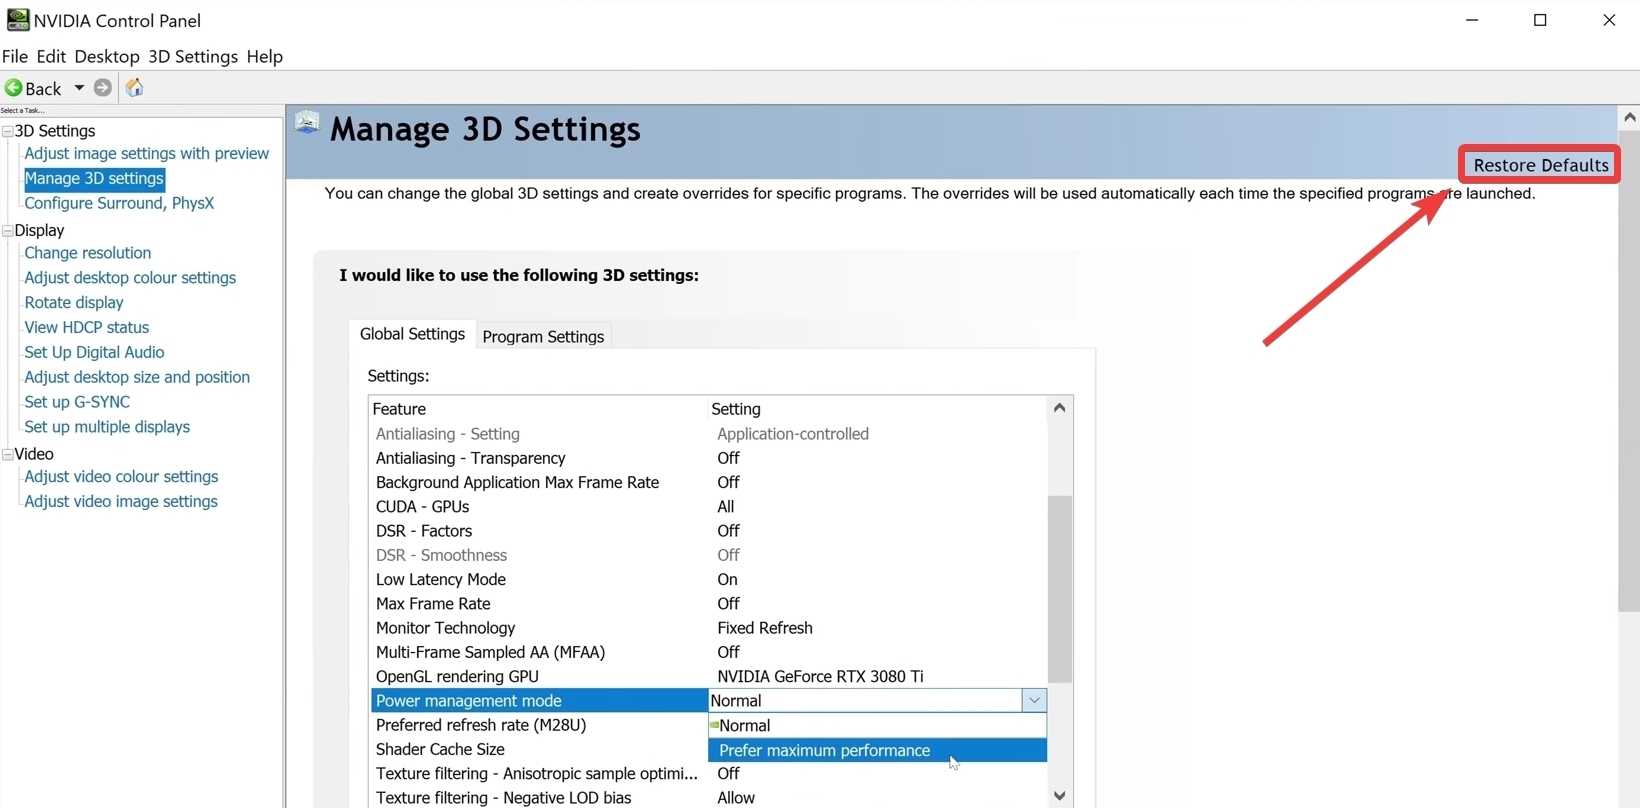The width and height of the screenshot is (1640, 808).
Task: Collapse the Video tree node
Action: coord(8,454)
